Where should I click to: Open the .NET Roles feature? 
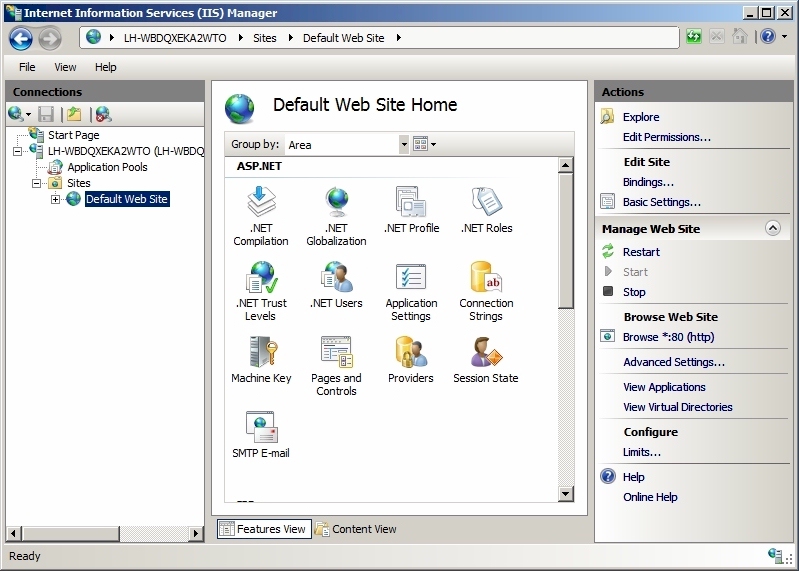[487, 209]
